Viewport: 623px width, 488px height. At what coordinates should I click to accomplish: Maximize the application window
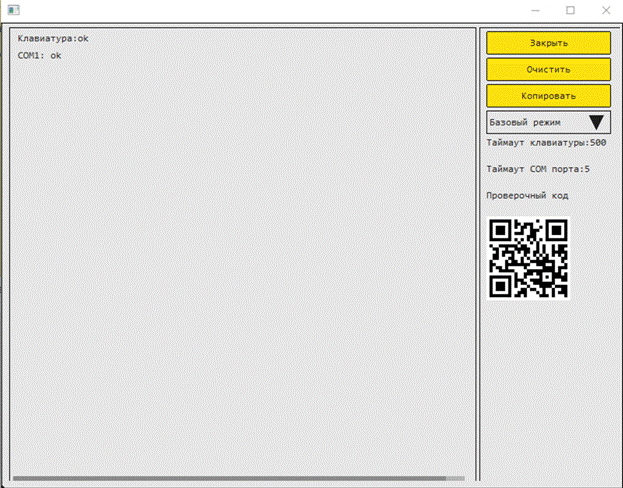point(571,10)
